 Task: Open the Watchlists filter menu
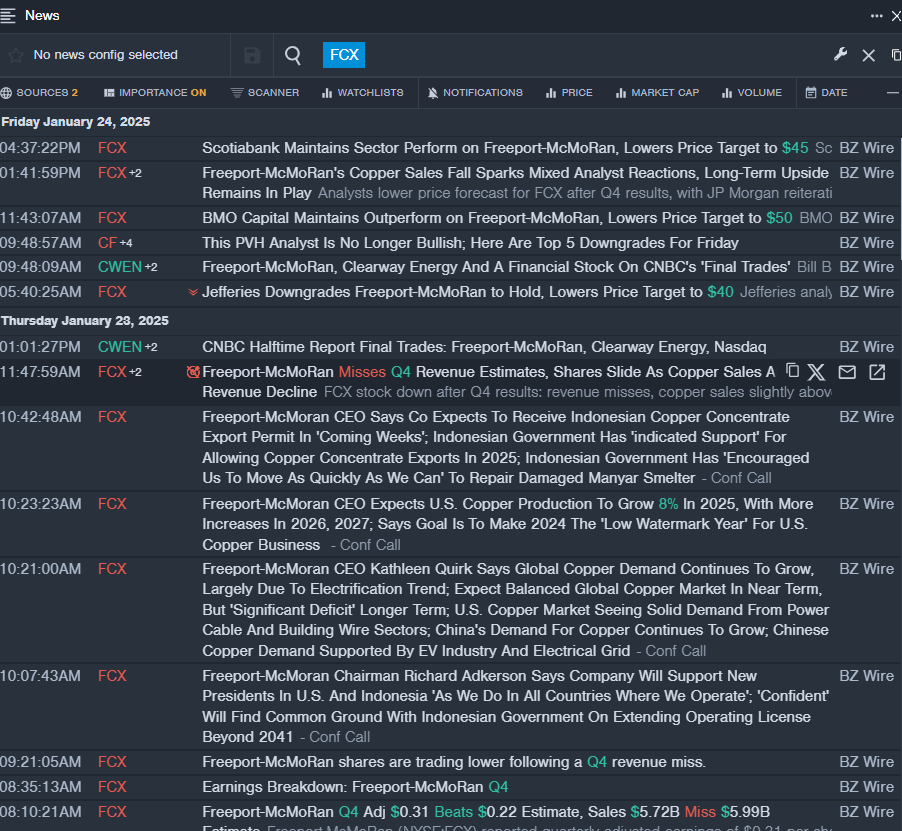(x=362, y=93)
